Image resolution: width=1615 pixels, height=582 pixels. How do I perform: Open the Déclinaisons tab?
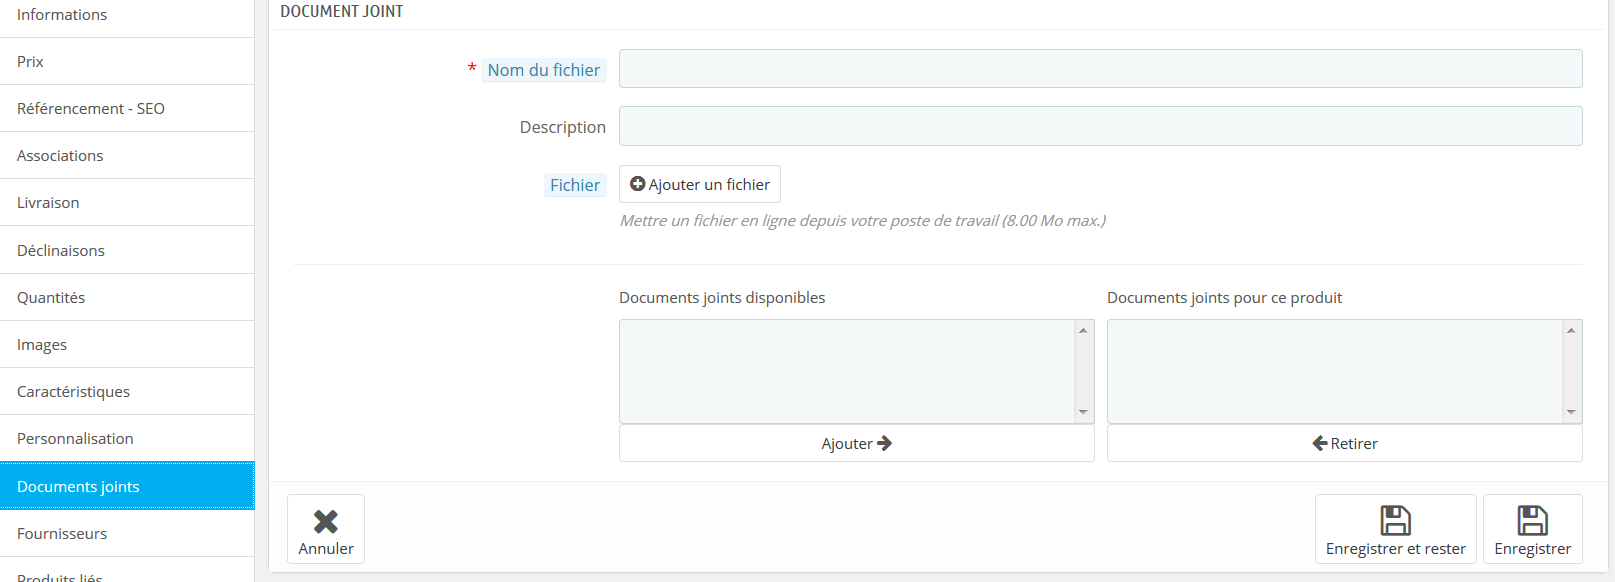tap(127, 250)
